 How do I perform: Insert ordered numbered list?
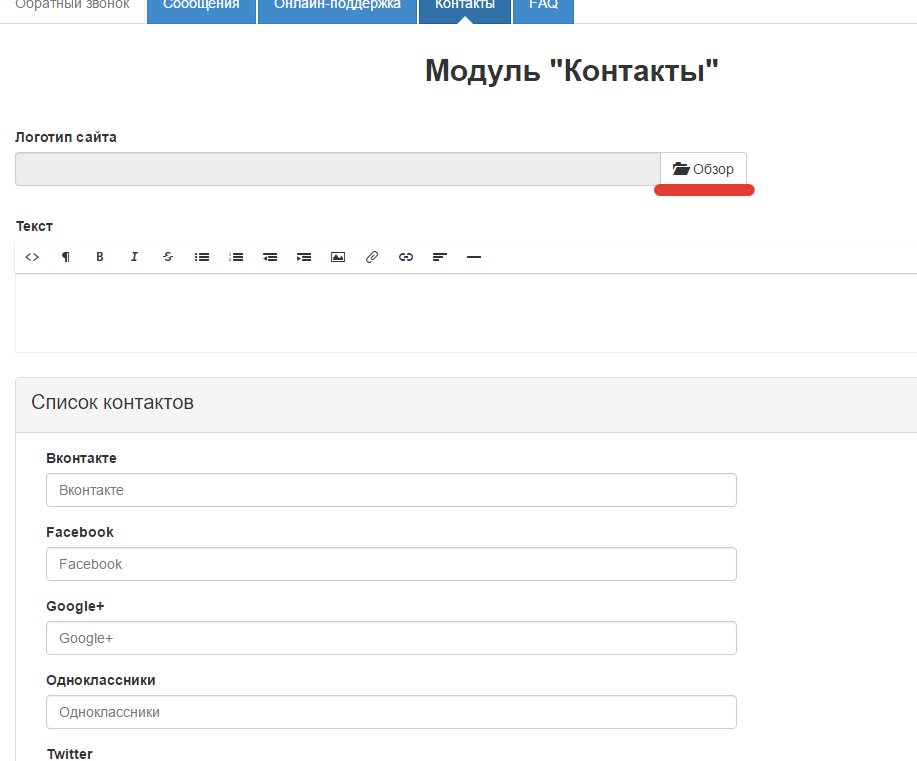[x=236, y=257]
